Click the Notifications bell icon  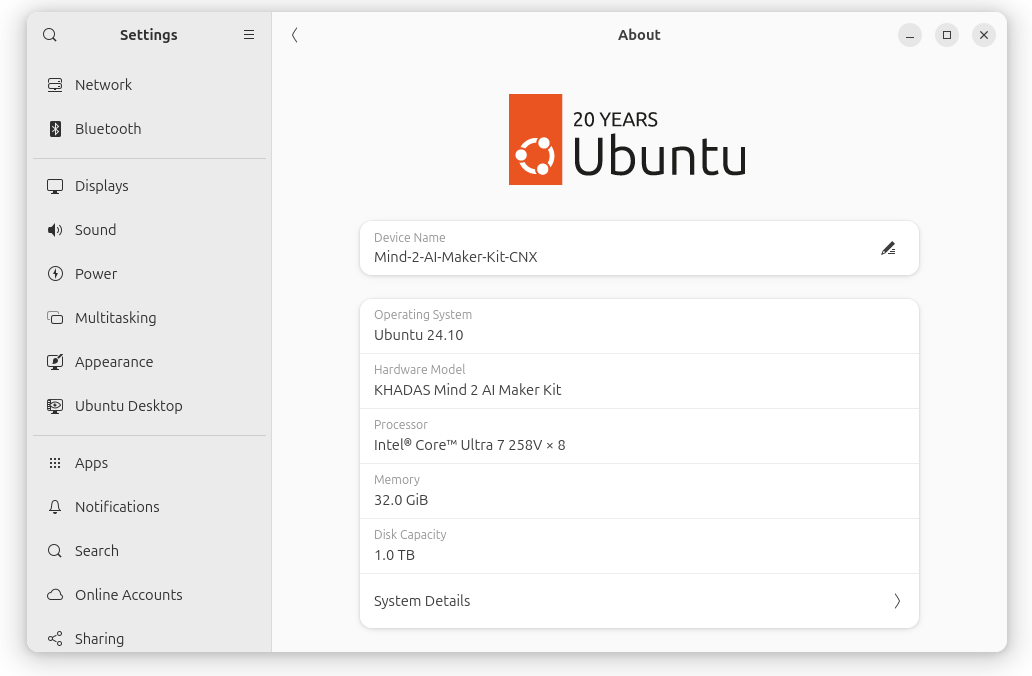pyautogui.click(x=55, y=507)
